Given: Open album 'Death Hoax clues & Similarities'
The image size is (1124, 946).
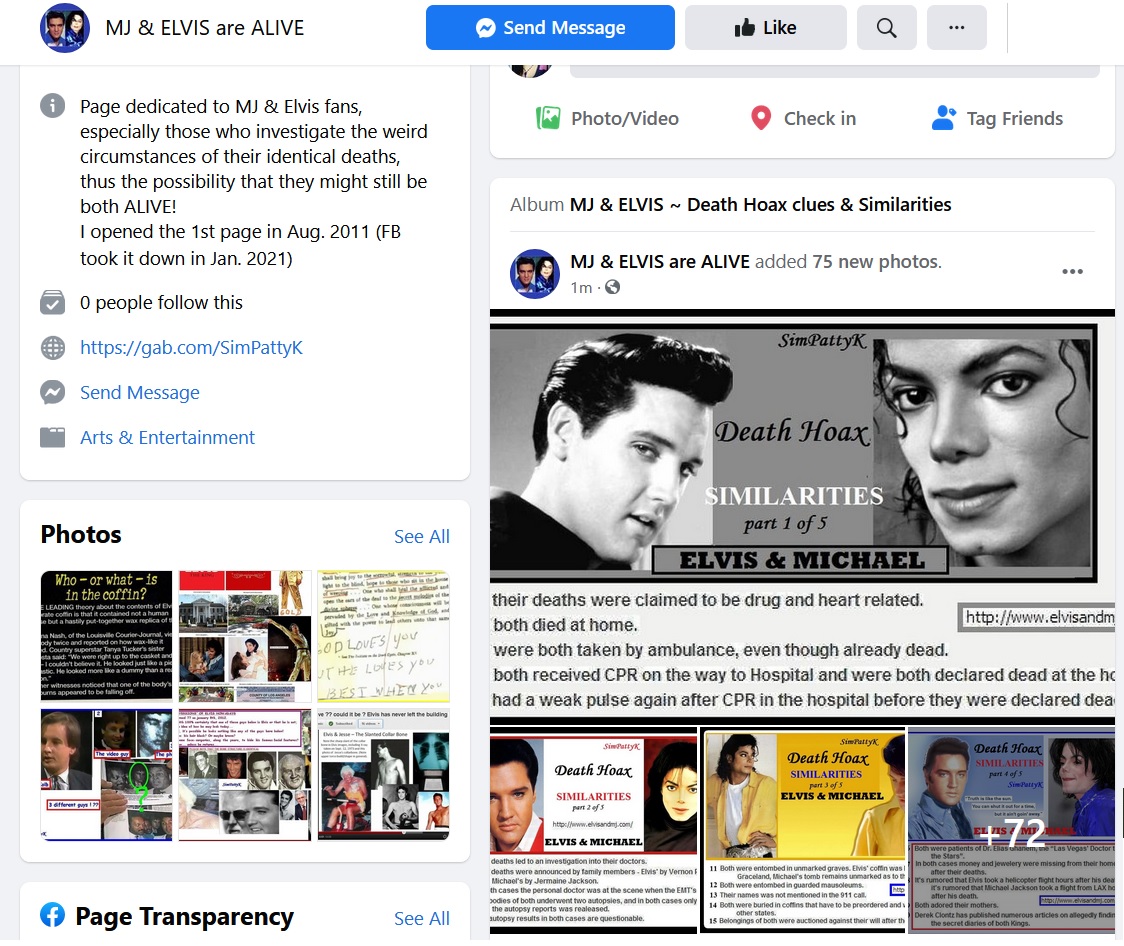Looking at the screenshot, I should (x=761, y=204).
